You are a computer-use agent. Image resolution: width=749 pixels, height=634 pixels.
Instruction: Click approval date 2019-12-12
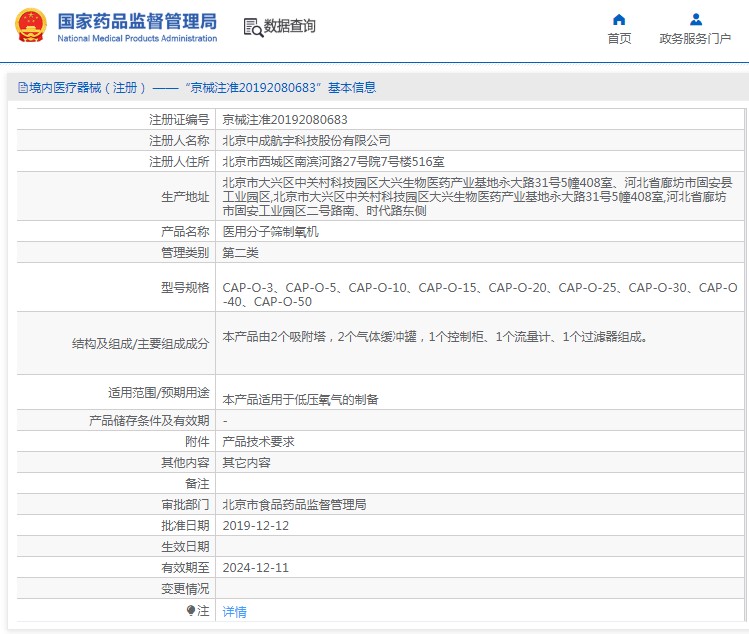(x=256, y=526)
